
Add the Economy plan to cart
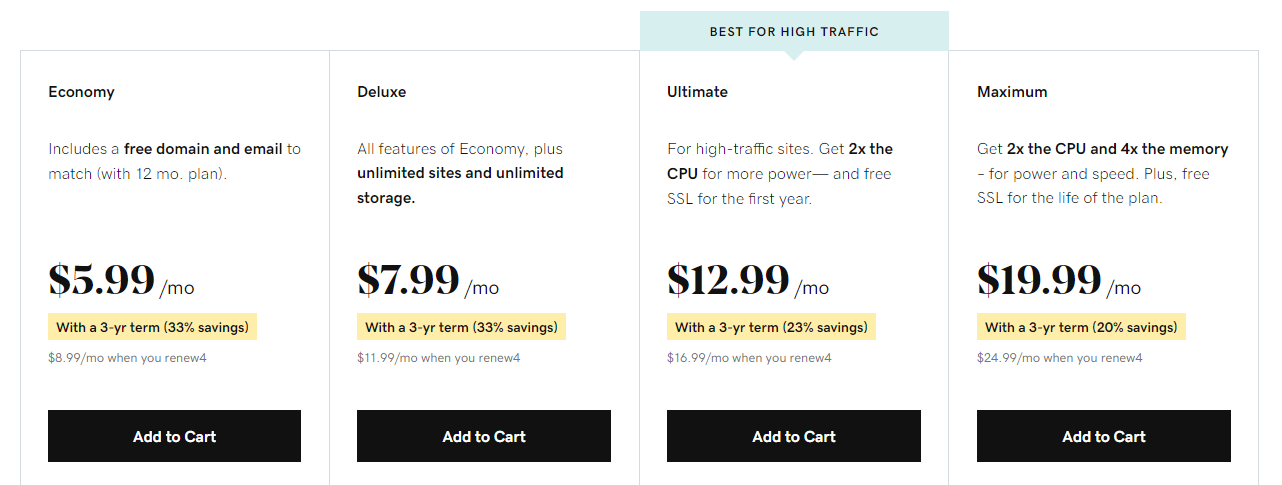tap(174, 436)
